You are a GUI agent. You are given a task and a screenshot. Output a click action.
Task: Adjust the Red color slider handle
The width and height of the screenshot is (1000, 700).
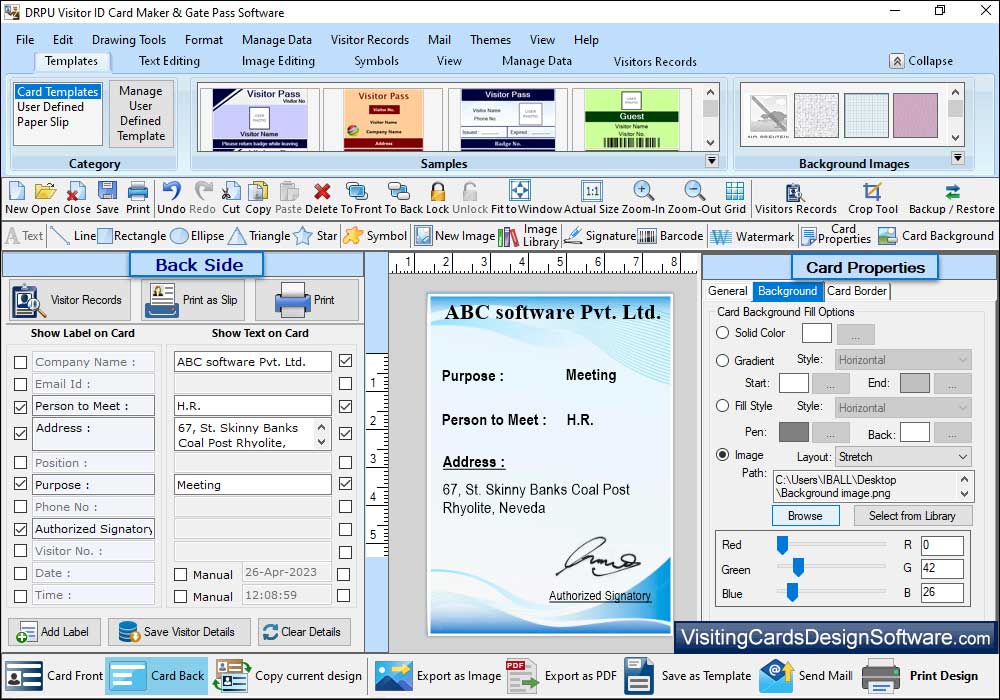(x=782, y=545)
